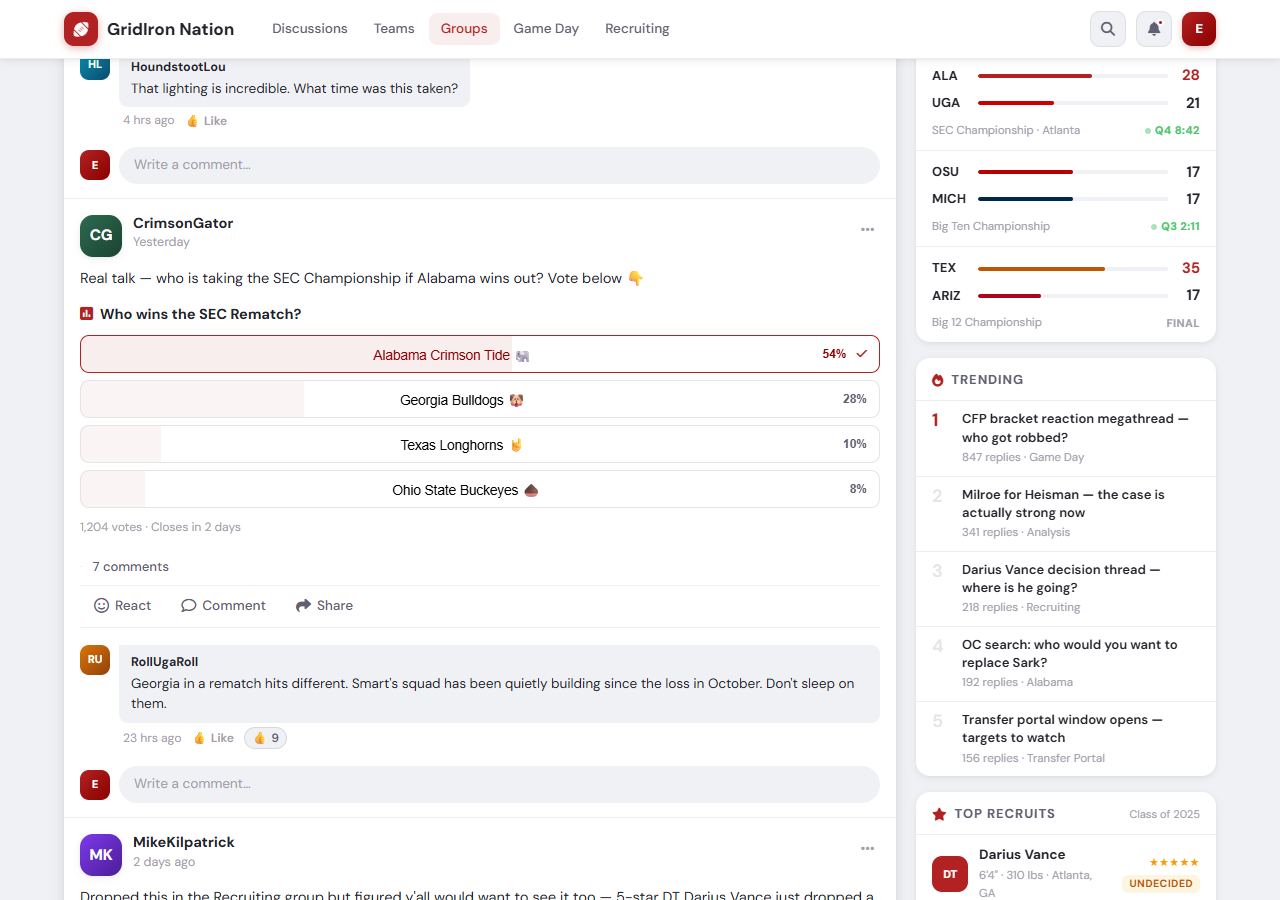The height and width of the screenshot is (900, 1280).
Task: Click the Q3 2:11 game status
Action: coord(1176,226)
